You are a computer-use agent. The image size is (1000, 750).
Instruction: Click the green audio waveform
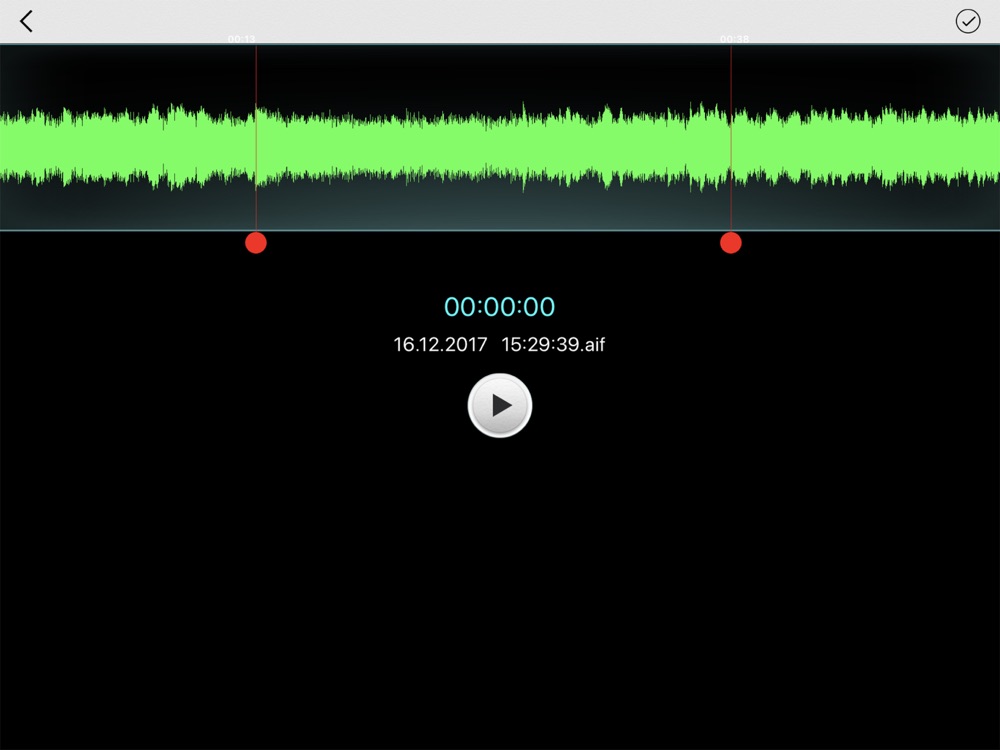[x=500, y=147]
